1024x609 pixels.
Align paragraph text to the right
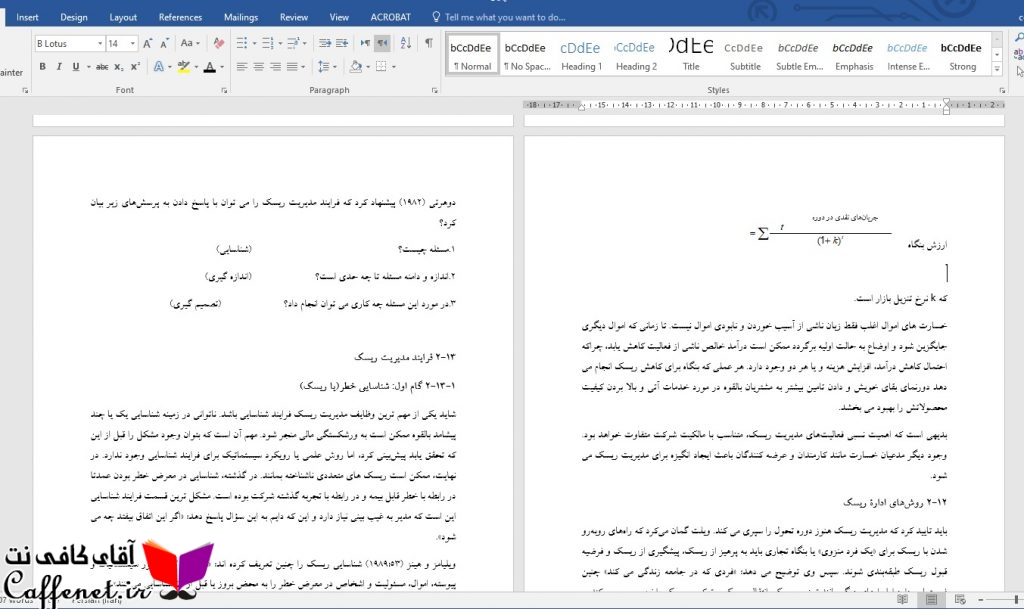tap(276, 67)
